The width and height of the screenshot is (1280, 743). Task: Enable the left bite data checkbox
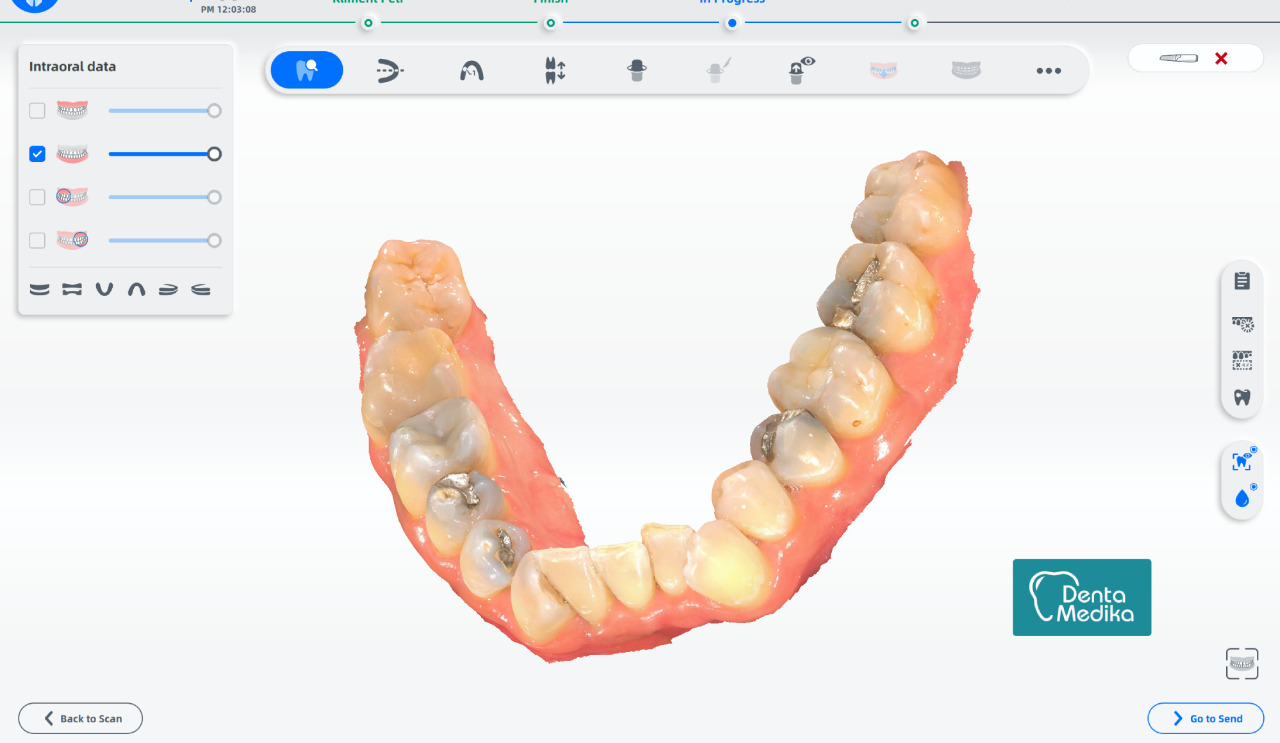pos(37,197)
